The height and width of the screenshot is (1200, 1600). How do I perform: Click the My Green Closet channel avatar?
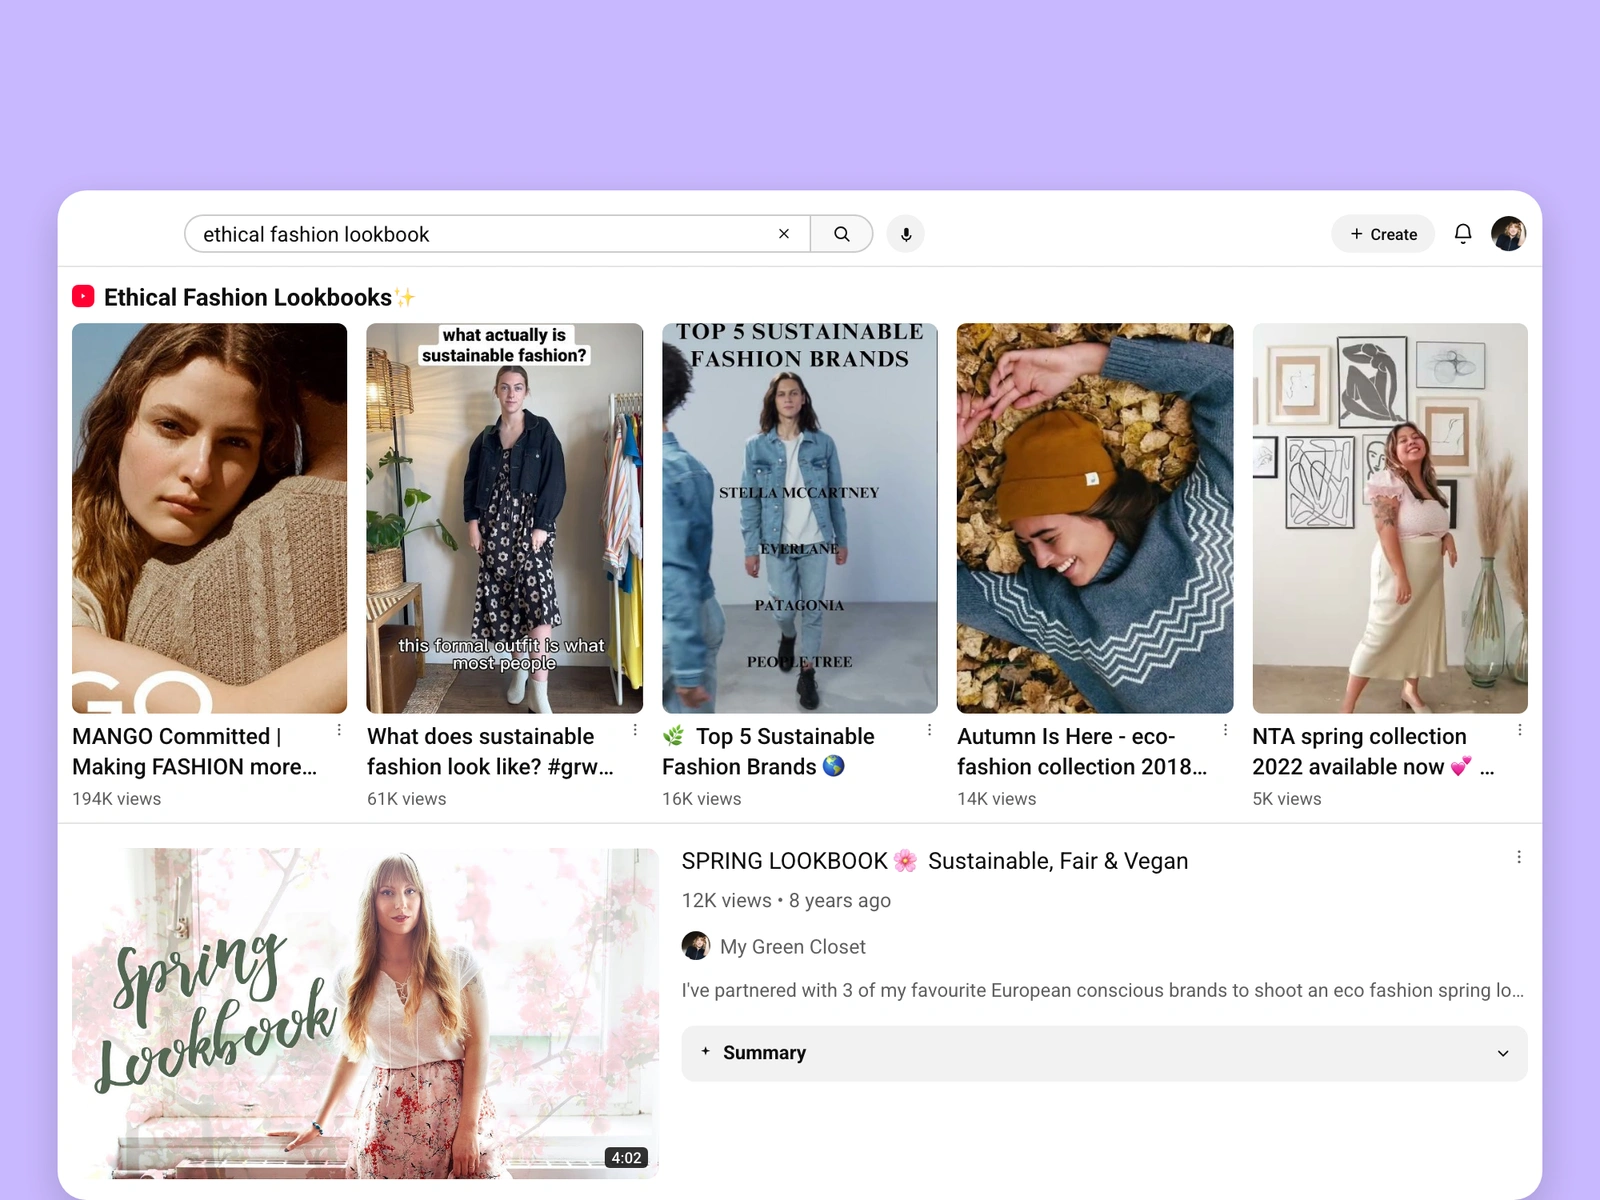tap(696, 946)
